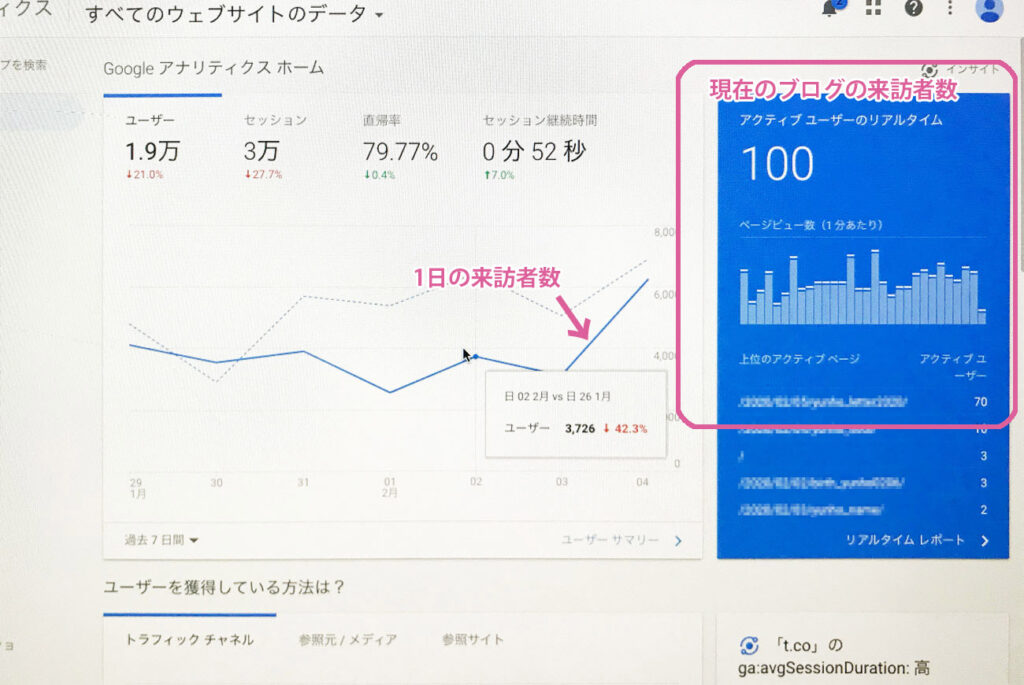Viewport: 1024px width, 685px height.
Task: Switch to the 参照元 / メディア tab
Action: [x=347, y=639]
